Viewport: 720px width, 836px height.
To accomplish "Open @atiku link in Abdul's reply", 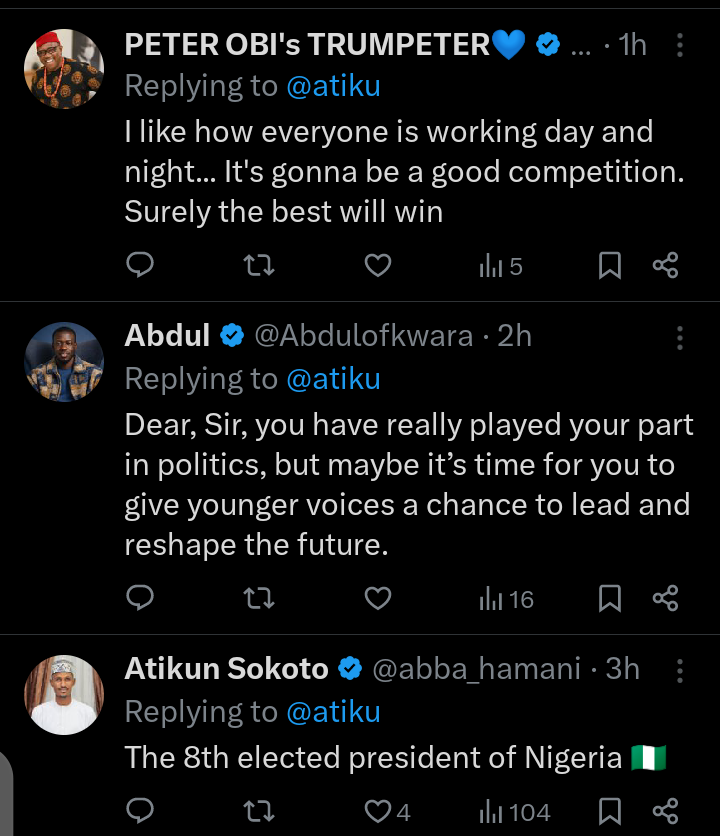I will [x=333, y=379].
